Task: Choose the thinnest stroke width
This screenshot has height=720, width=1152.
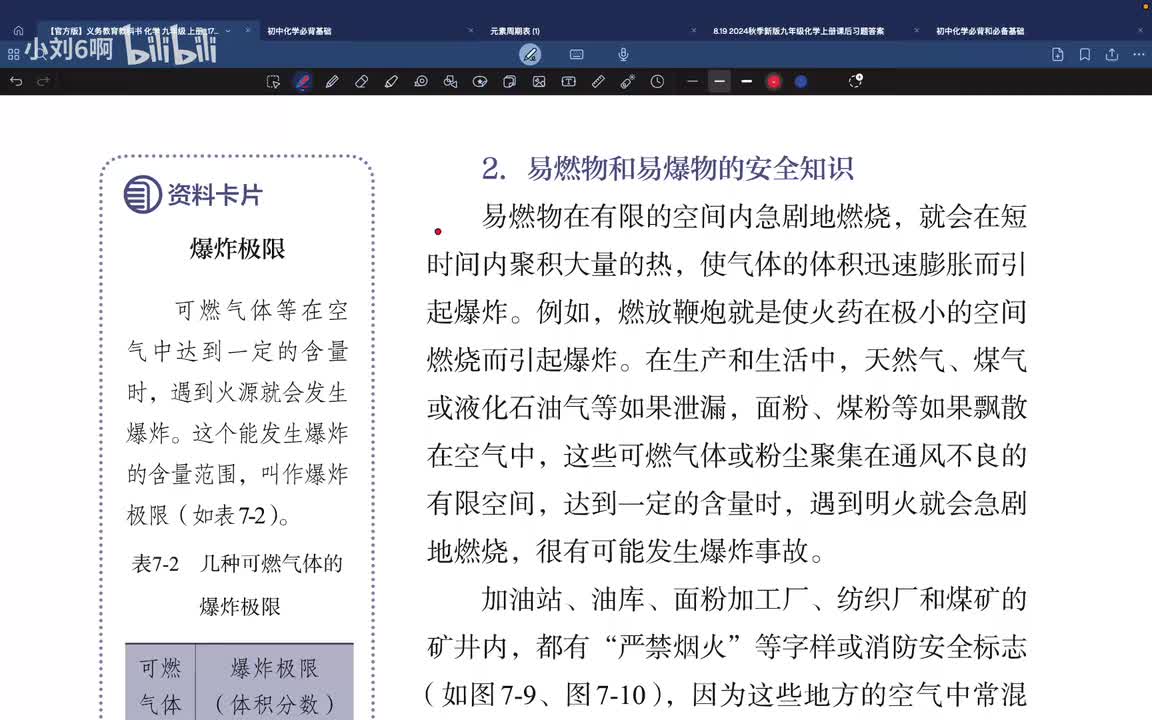Action: 692,82
